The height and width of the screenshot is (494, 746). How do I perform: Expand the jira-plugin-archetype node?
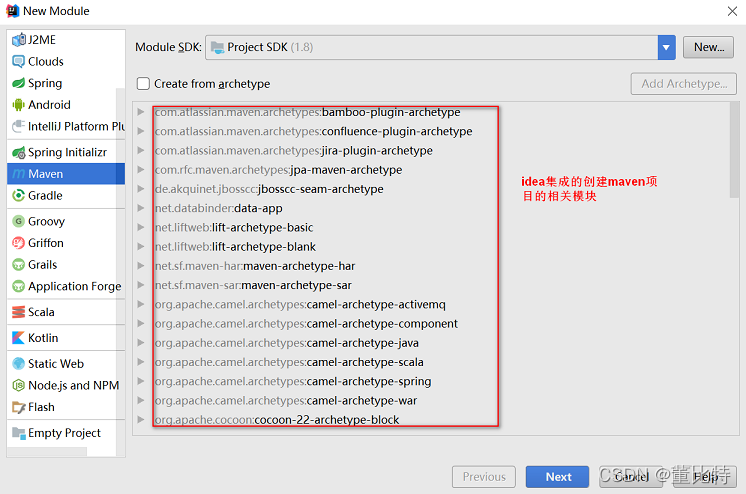tap(141, 150)
